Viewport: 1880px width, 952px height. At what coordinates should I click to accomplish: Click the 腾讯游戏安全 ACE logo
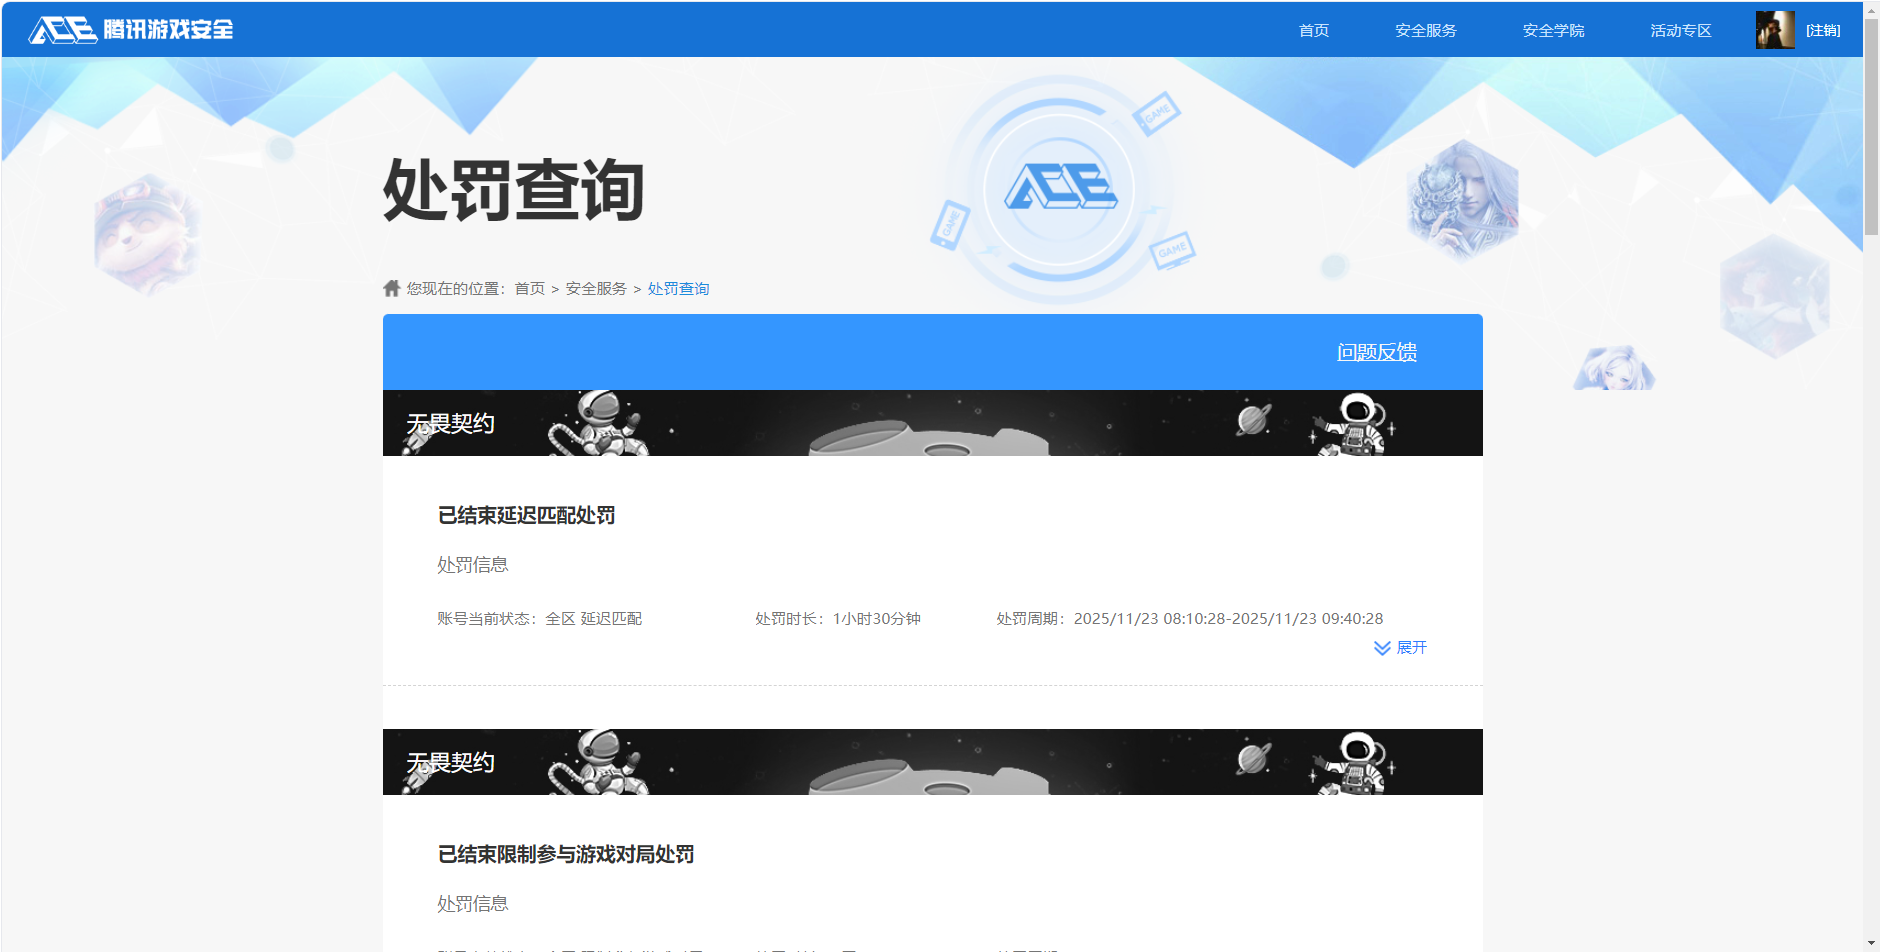(x=130, y=29)
